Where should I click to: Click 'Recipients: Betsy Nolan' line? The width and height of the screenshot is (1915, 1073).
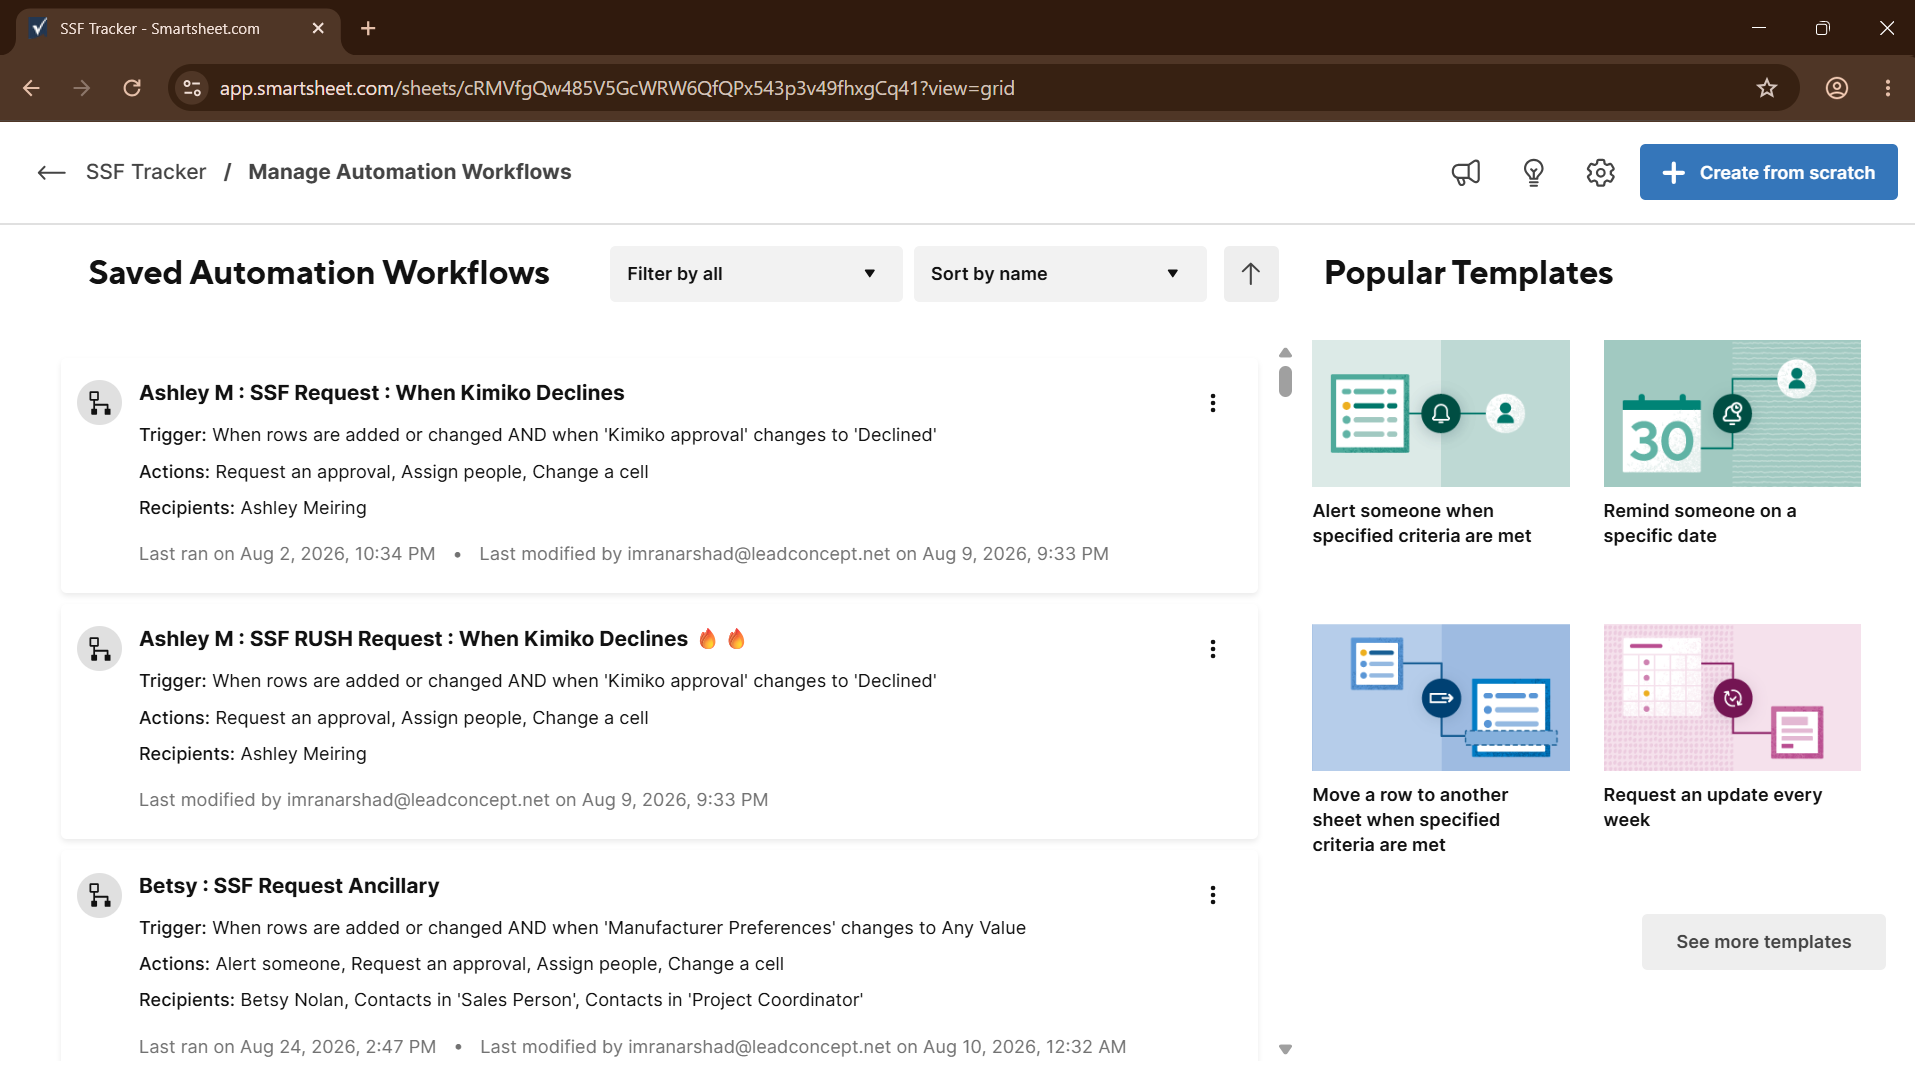point(501,1000)
